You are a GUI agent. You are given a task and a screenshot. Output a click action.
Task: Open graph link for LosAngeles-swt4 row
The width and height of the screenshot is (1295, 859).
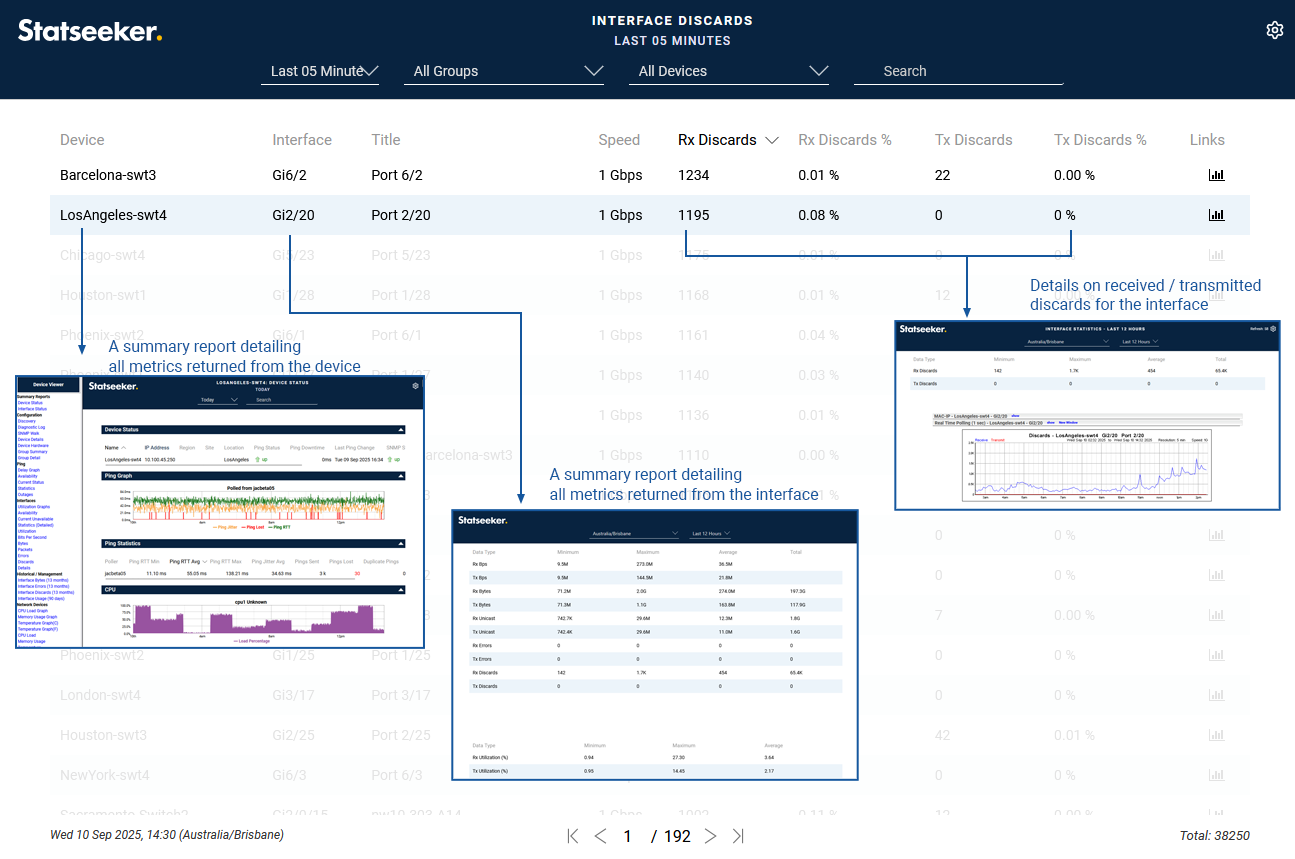click(x=1216, y=215)
